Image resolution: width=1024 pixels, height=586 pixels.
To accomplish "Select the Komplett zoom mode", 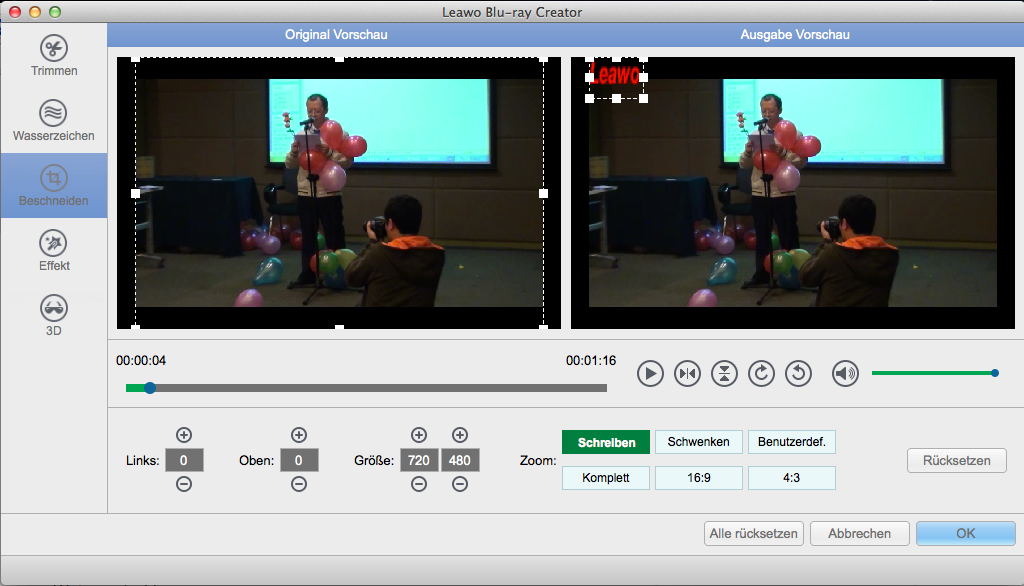I will [x=606, y=478].
